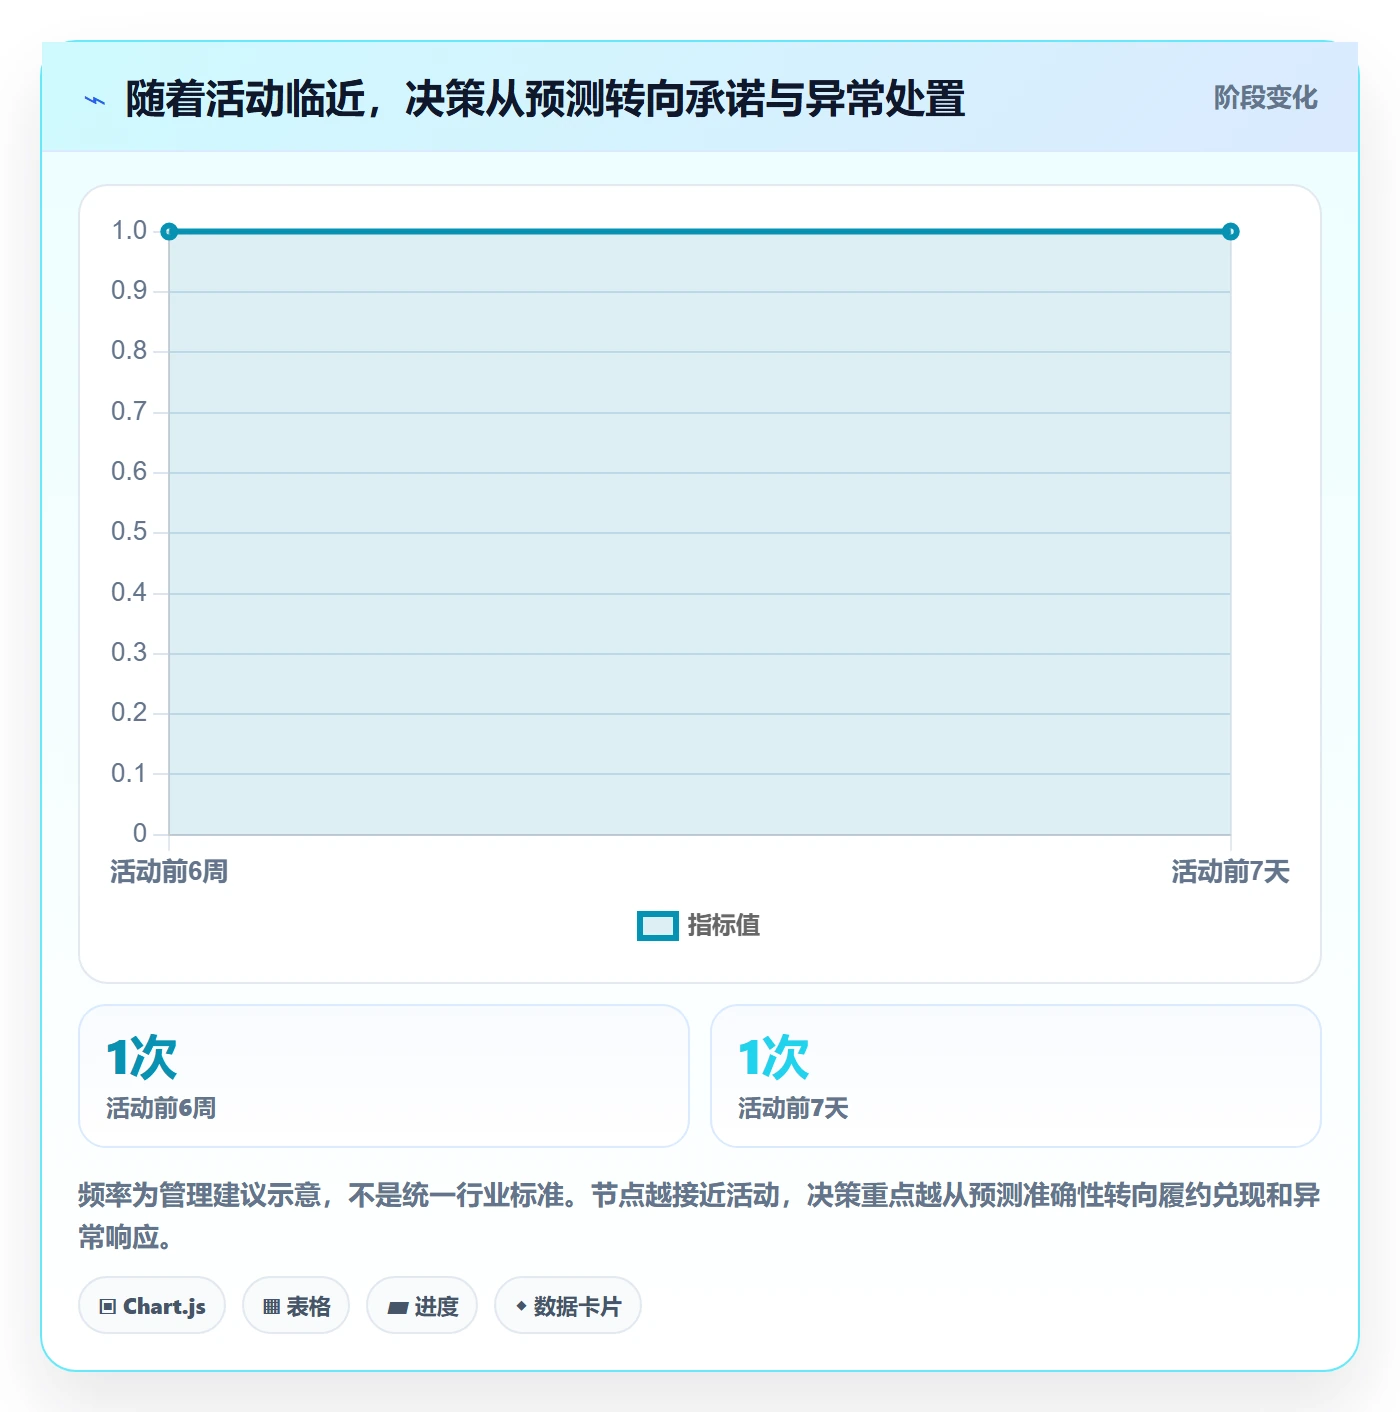Click the 活动前7天 x-axis label
The image size is (1400, 1412).
point(1230,872)
